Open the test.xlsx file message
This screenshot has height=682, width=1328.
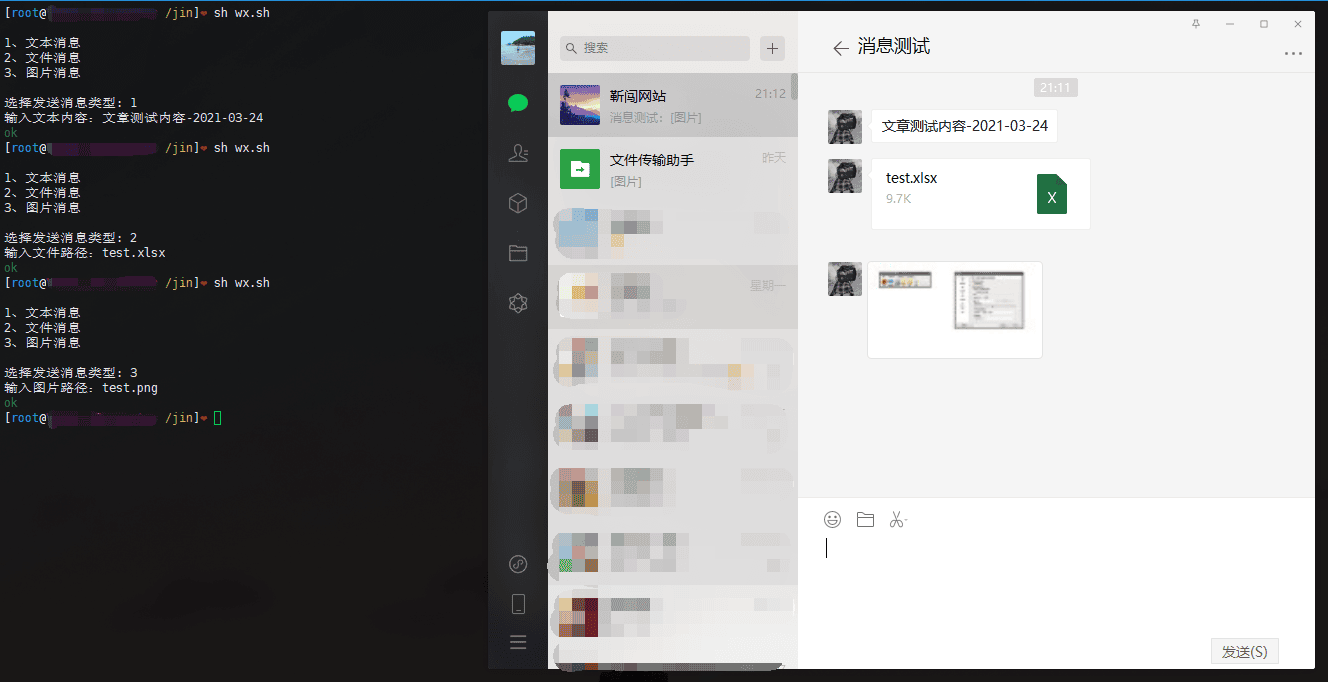tap(981, 194)
